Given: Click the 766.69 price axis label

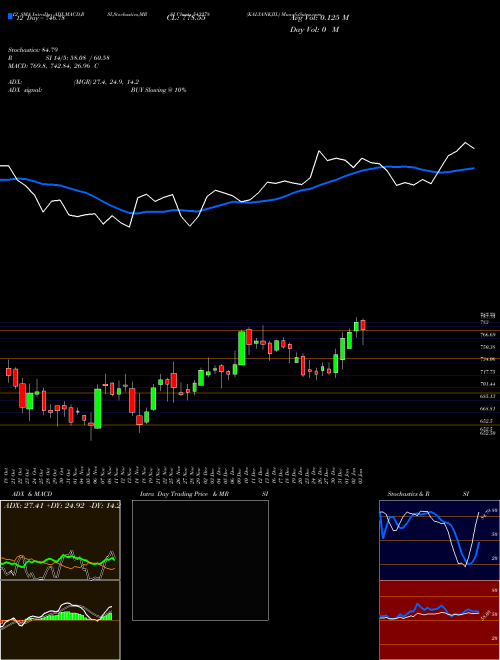Looking at the screenshot, I should pyautogui.click(x=488, y=335).
